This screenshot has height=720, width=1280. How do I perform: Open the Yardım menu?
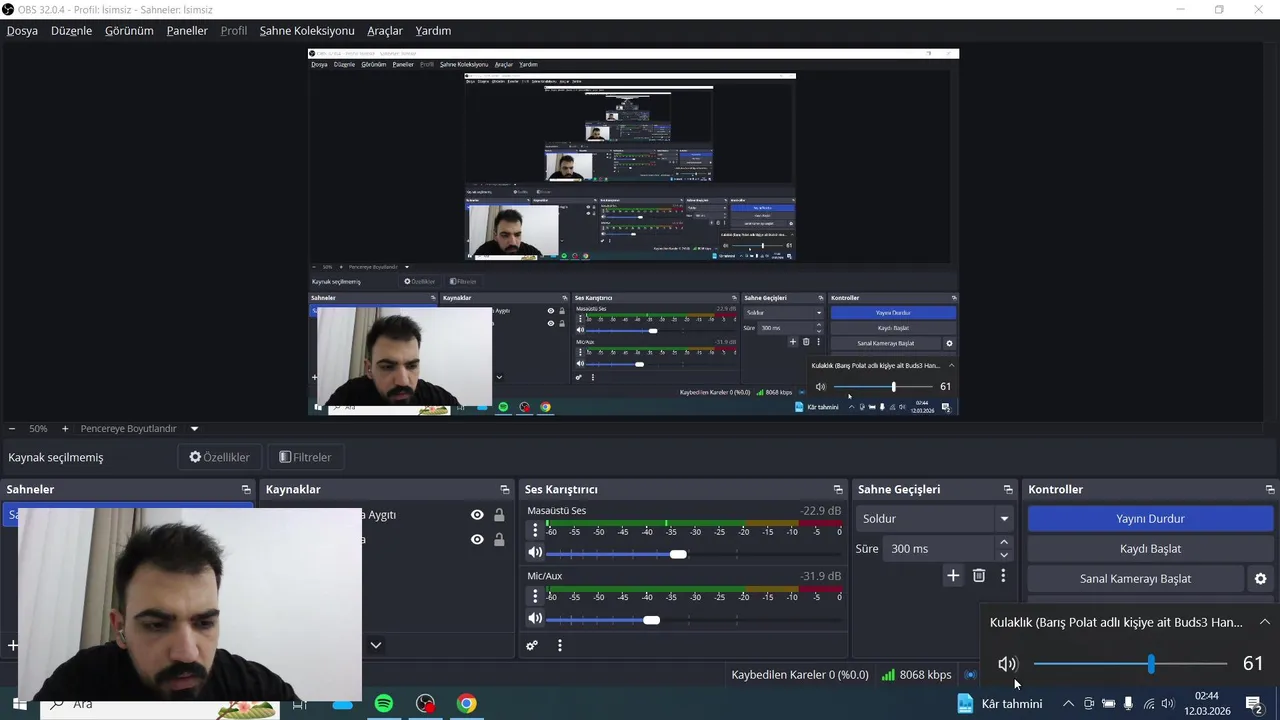(433, 31)
